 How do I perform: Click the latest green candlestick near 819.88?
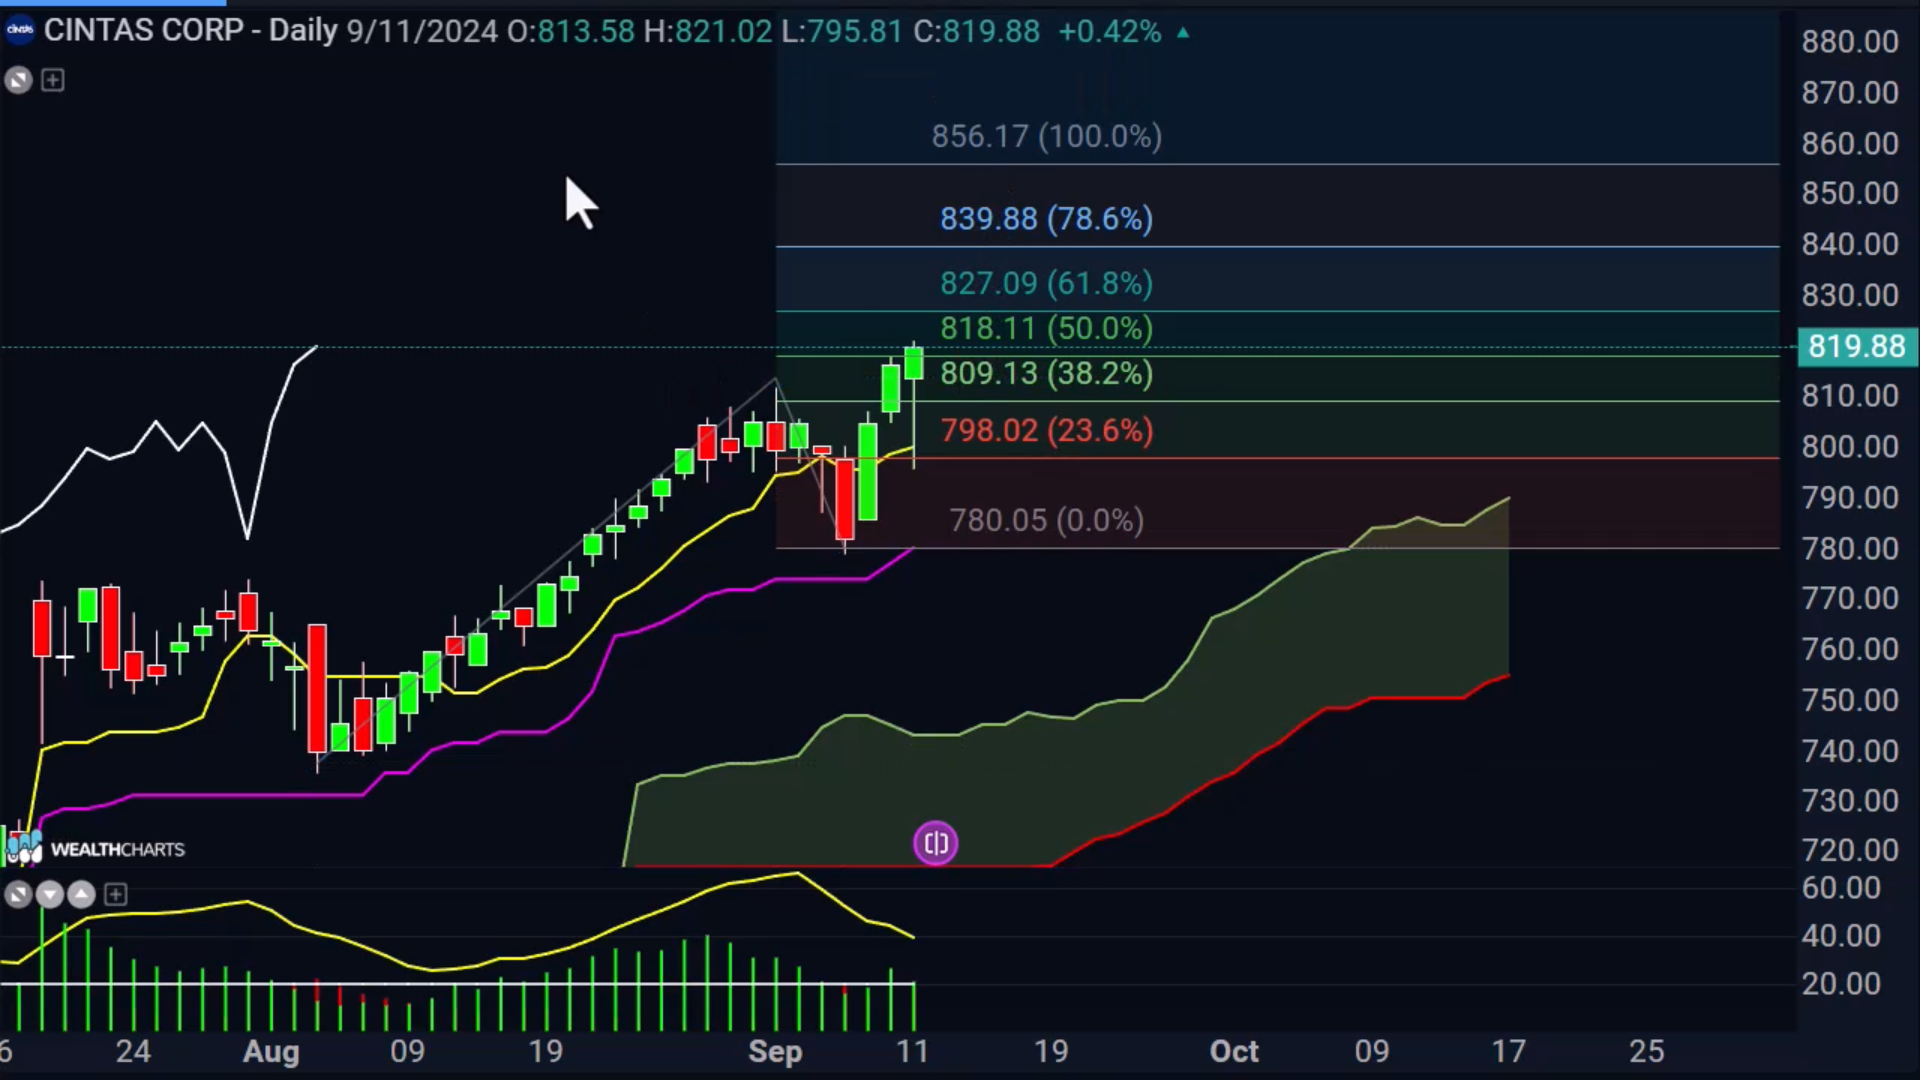tap(914, 363)
